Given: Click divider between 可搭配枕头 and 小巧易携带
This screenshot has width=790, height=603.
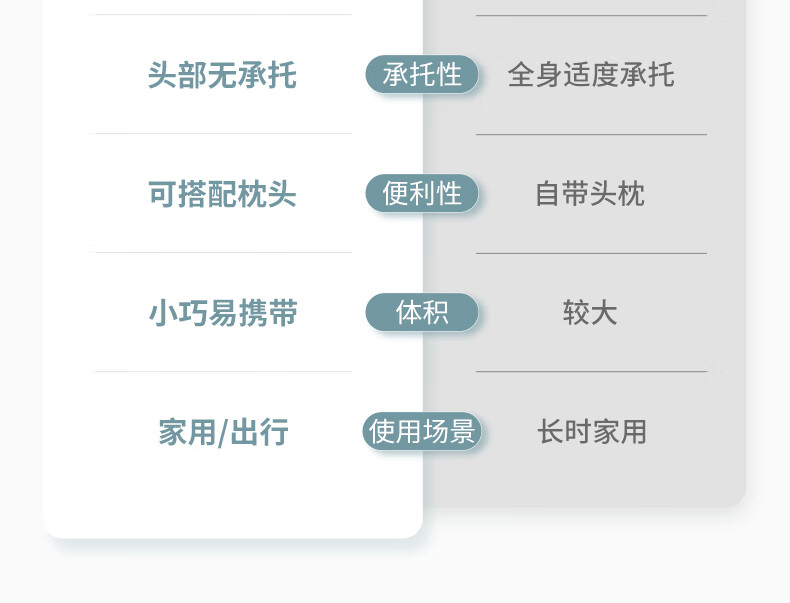Looking at the screenshot, I should pyautogui.click(x=222, y=253).
